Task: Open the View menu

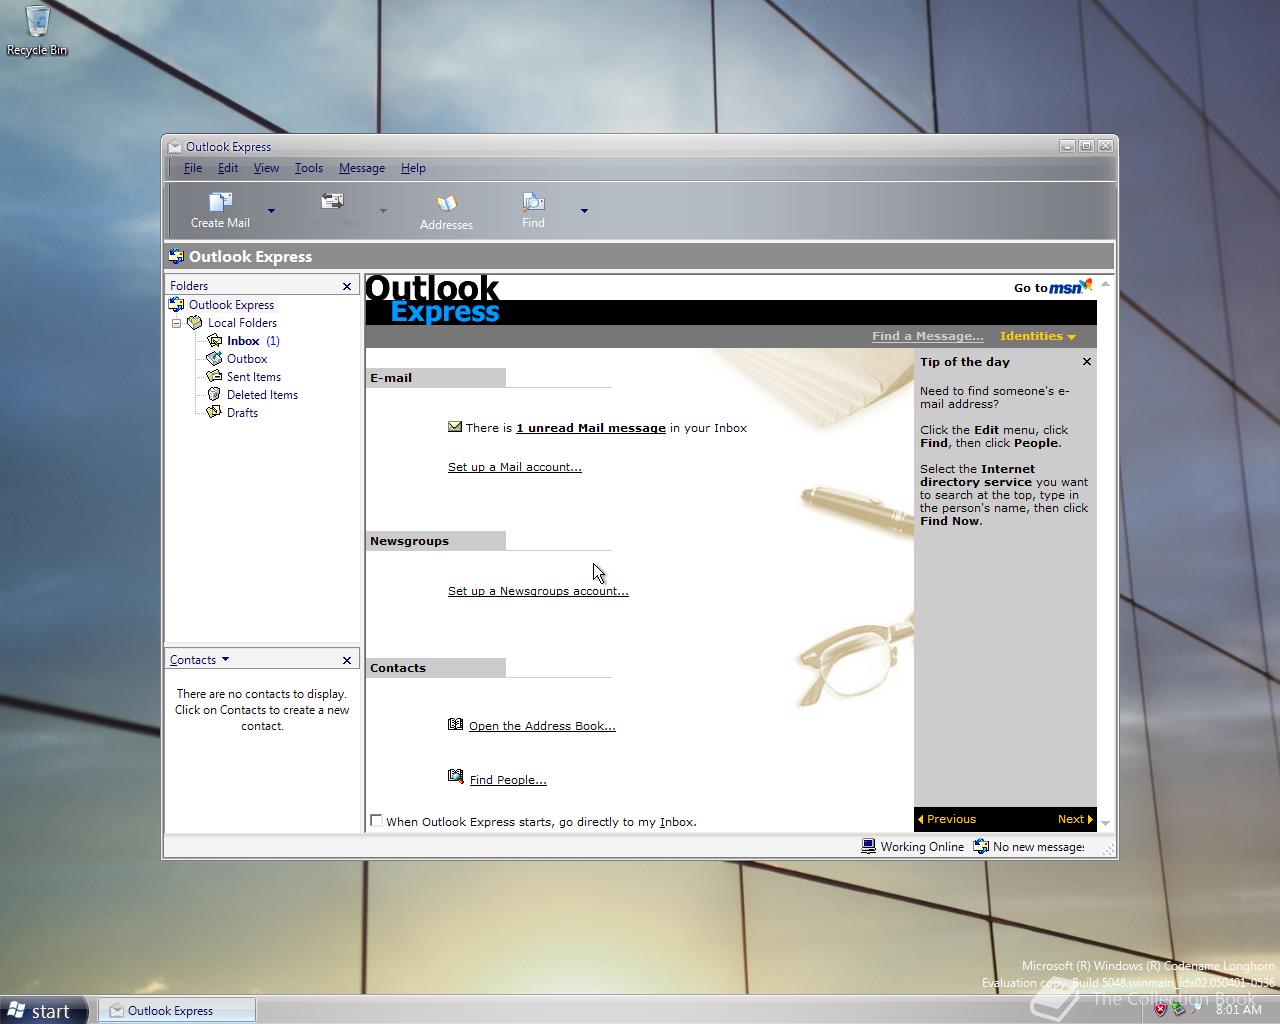Action: coord(266,168)
